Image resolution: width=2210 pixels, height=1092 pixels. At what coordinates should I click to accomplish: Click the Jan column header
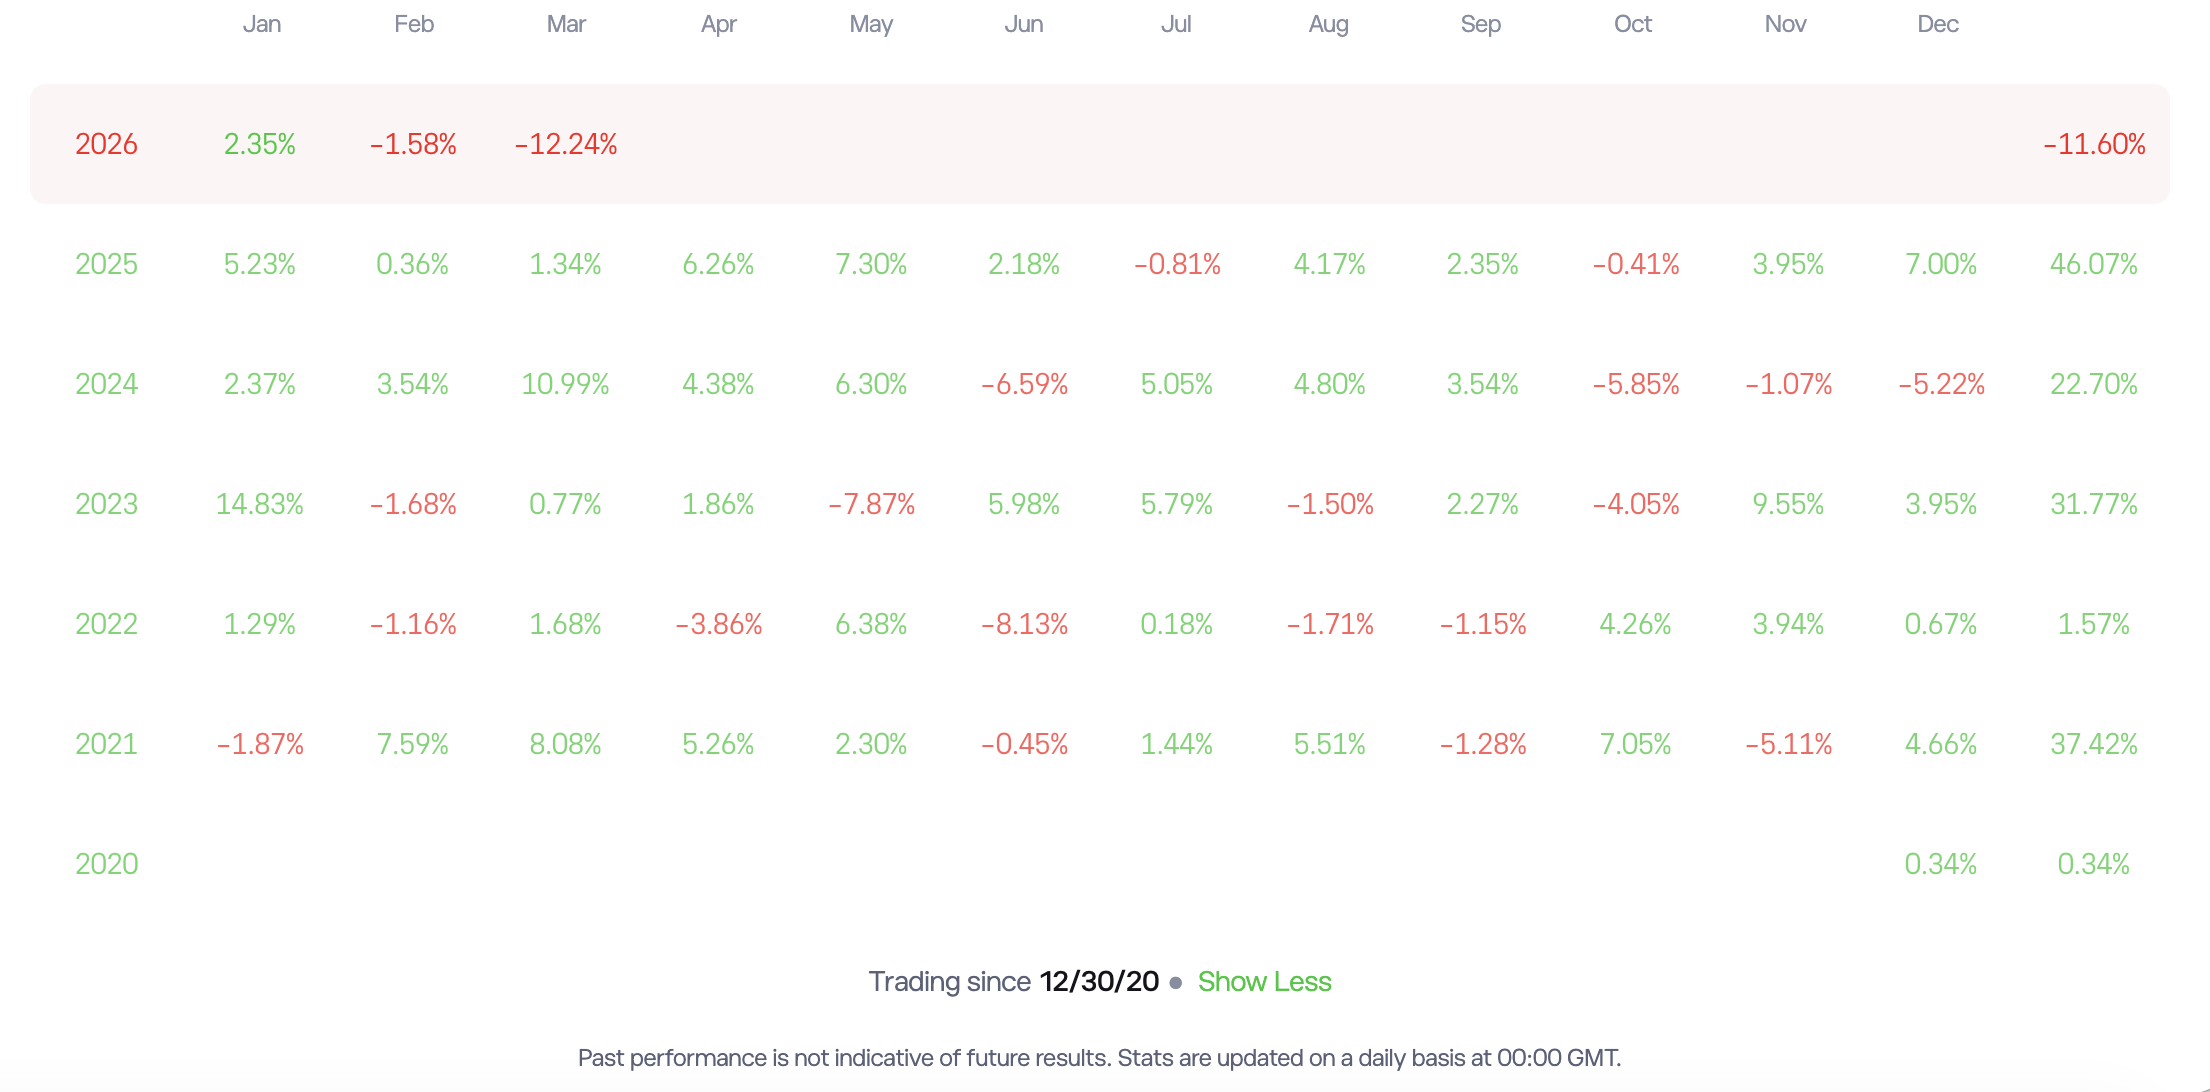tap(262, 24)
